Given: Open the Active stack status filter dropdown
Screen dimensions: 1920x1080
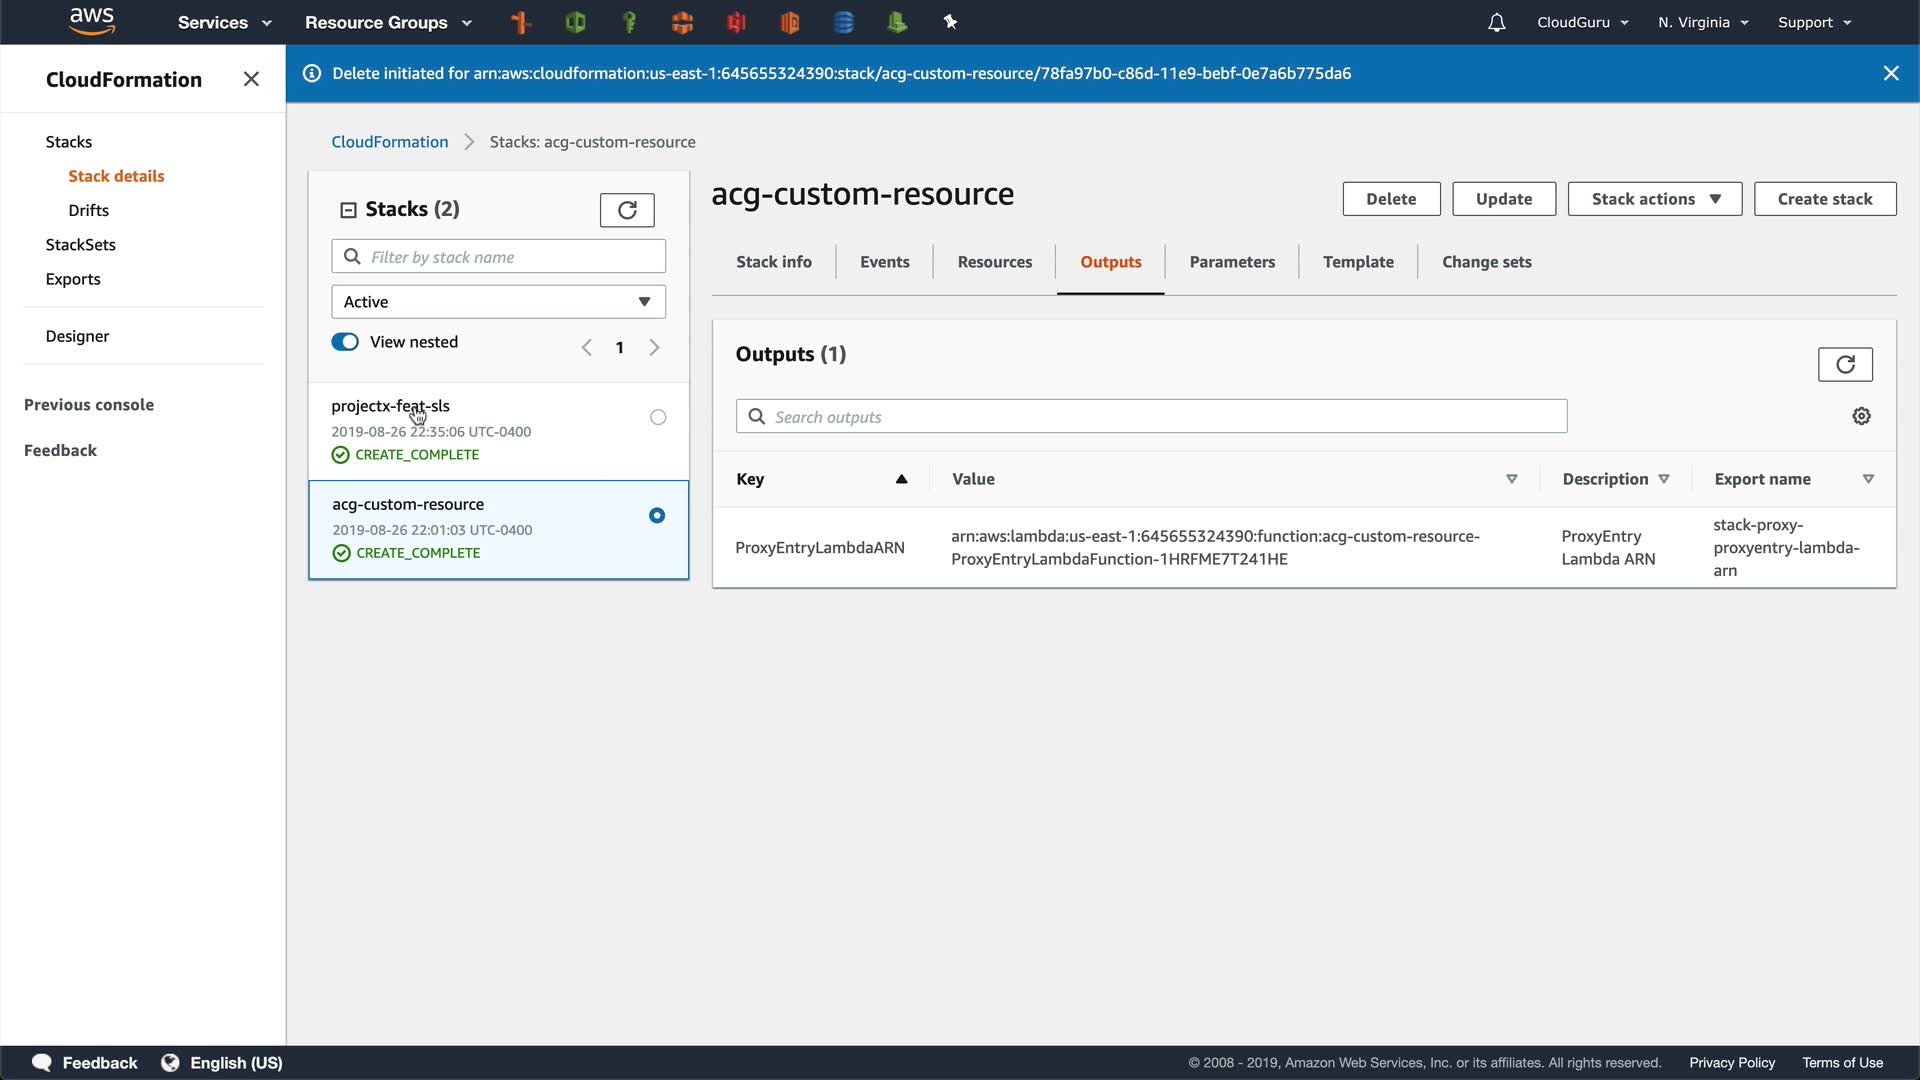Looking at the screenshot, I should (498, 302).
